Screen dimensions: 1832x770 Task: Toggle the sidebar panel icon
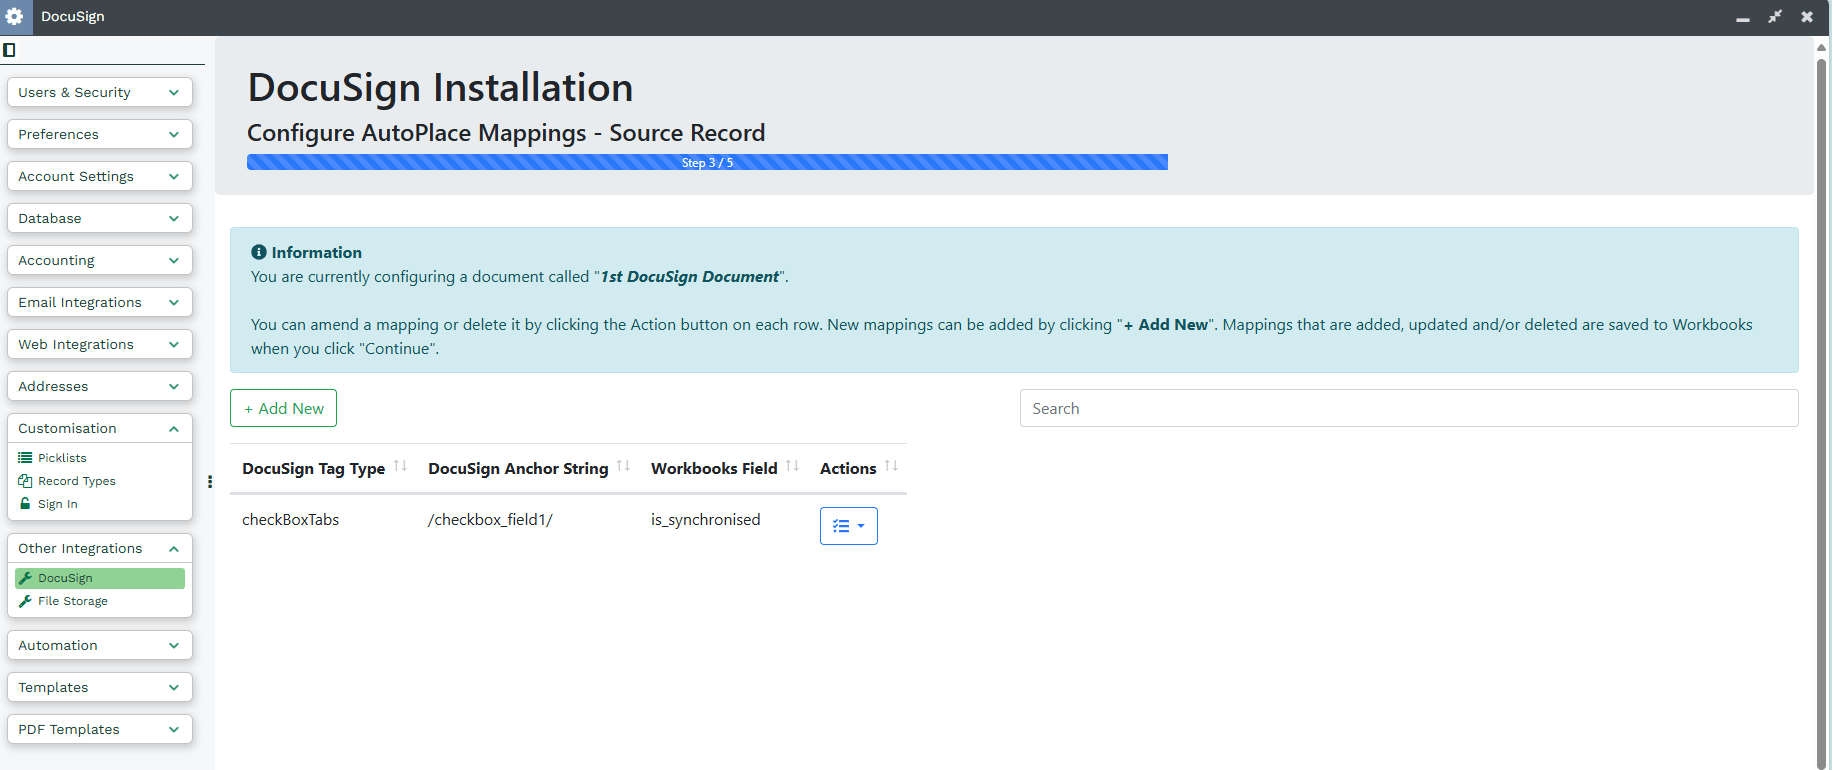coord(9,50)
